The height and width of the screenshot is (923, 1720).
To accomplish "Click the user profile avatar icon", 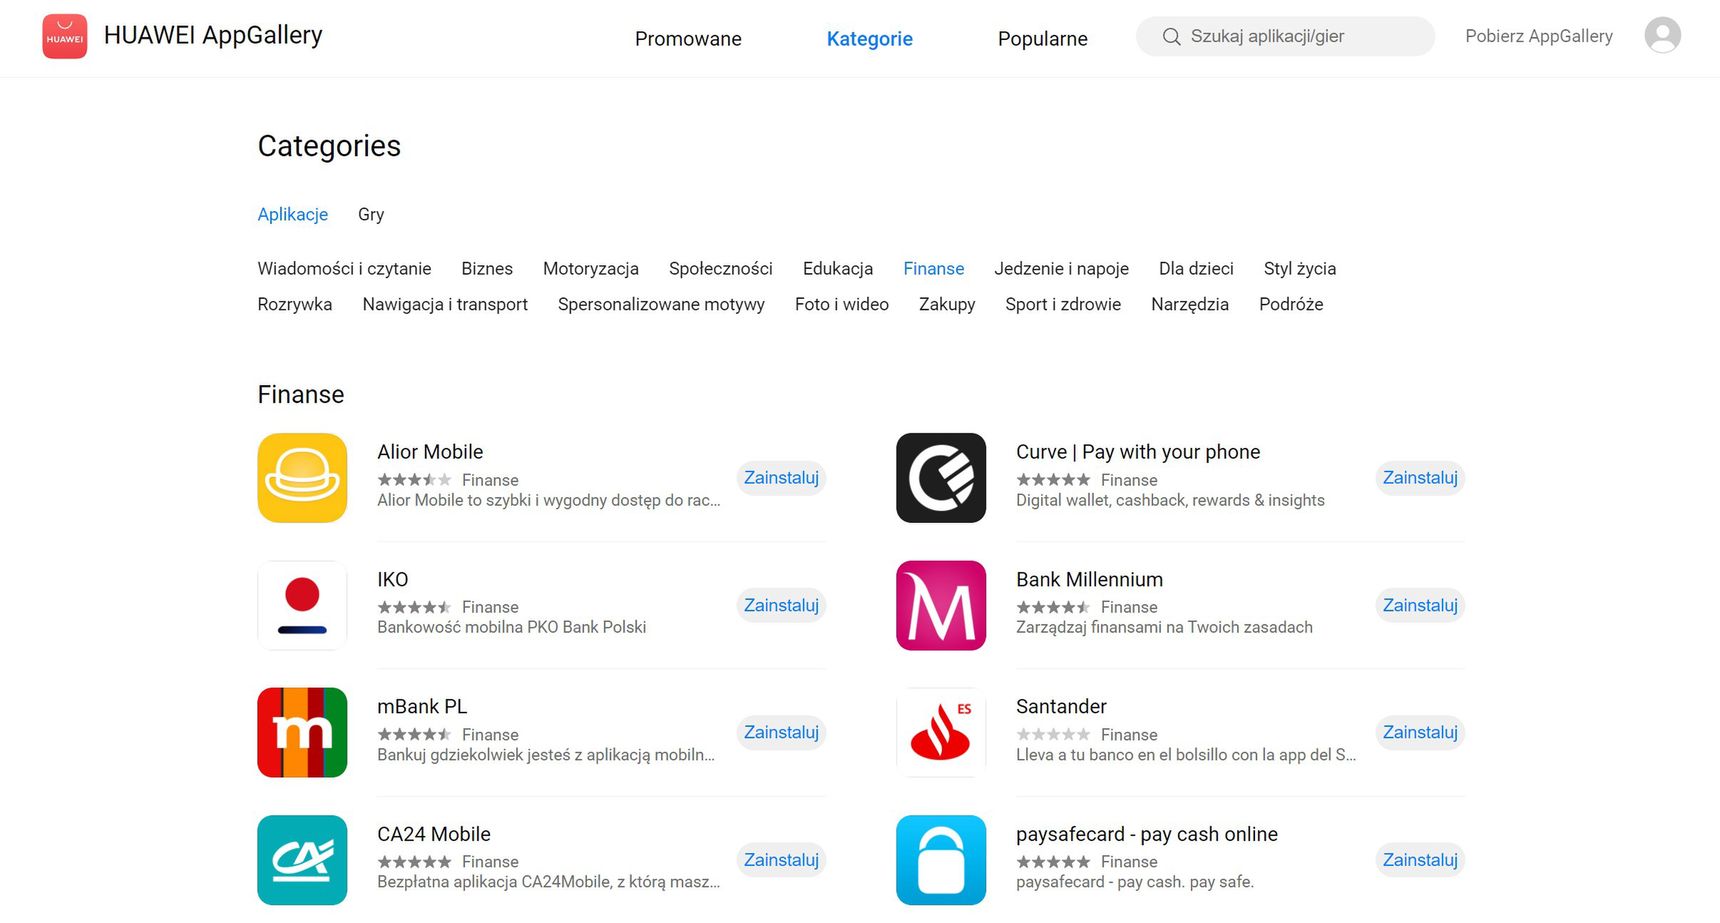I will point(1662,36).
